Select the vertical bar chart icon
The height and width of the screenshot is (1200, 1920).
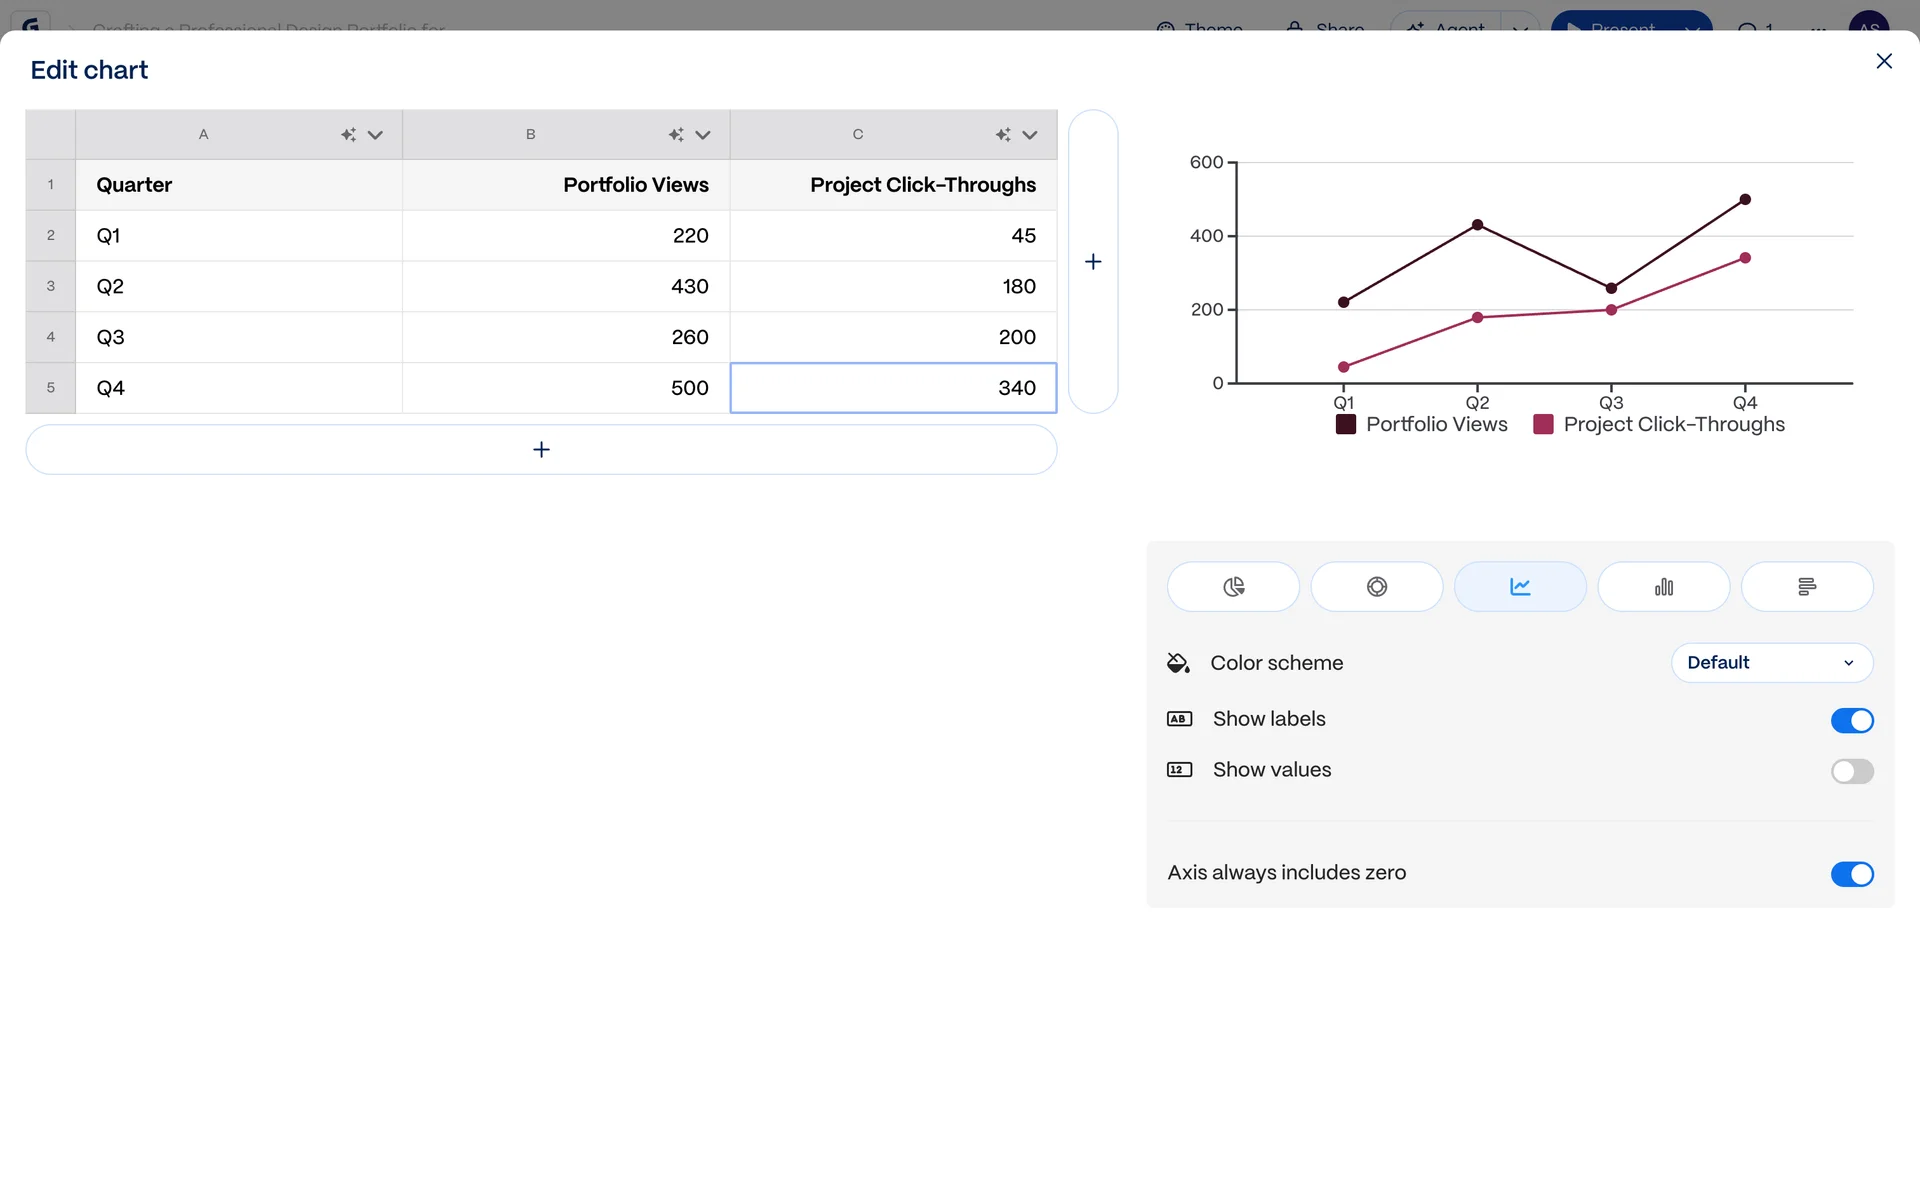1663,587
